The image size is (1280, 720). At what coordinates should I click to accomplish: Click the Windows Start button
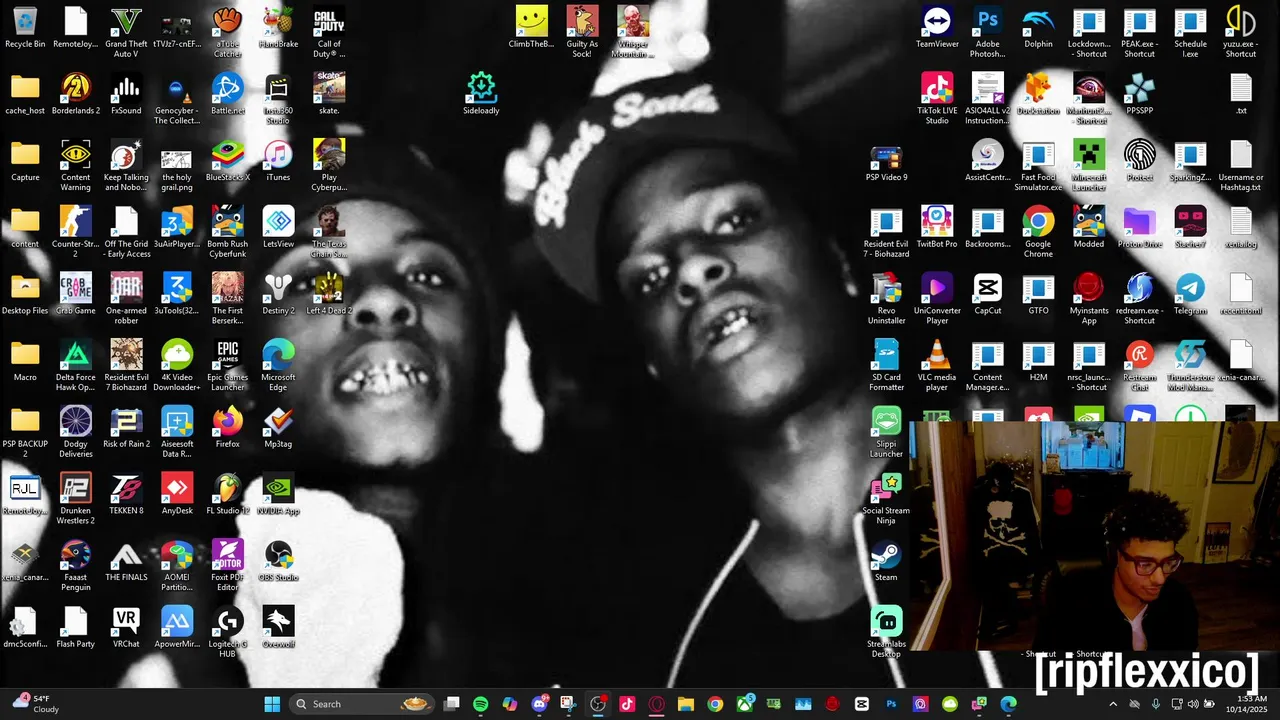coord(272,704)
